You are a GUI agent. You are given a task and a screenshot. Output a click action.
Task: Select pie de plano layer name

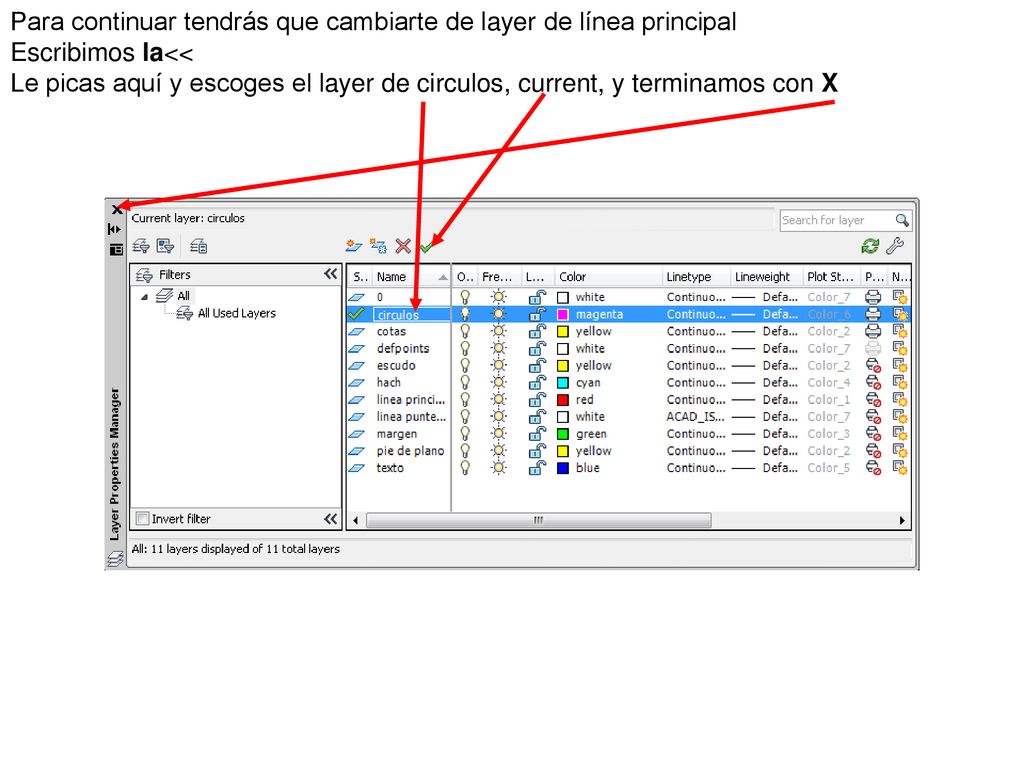tap(410, 451)
